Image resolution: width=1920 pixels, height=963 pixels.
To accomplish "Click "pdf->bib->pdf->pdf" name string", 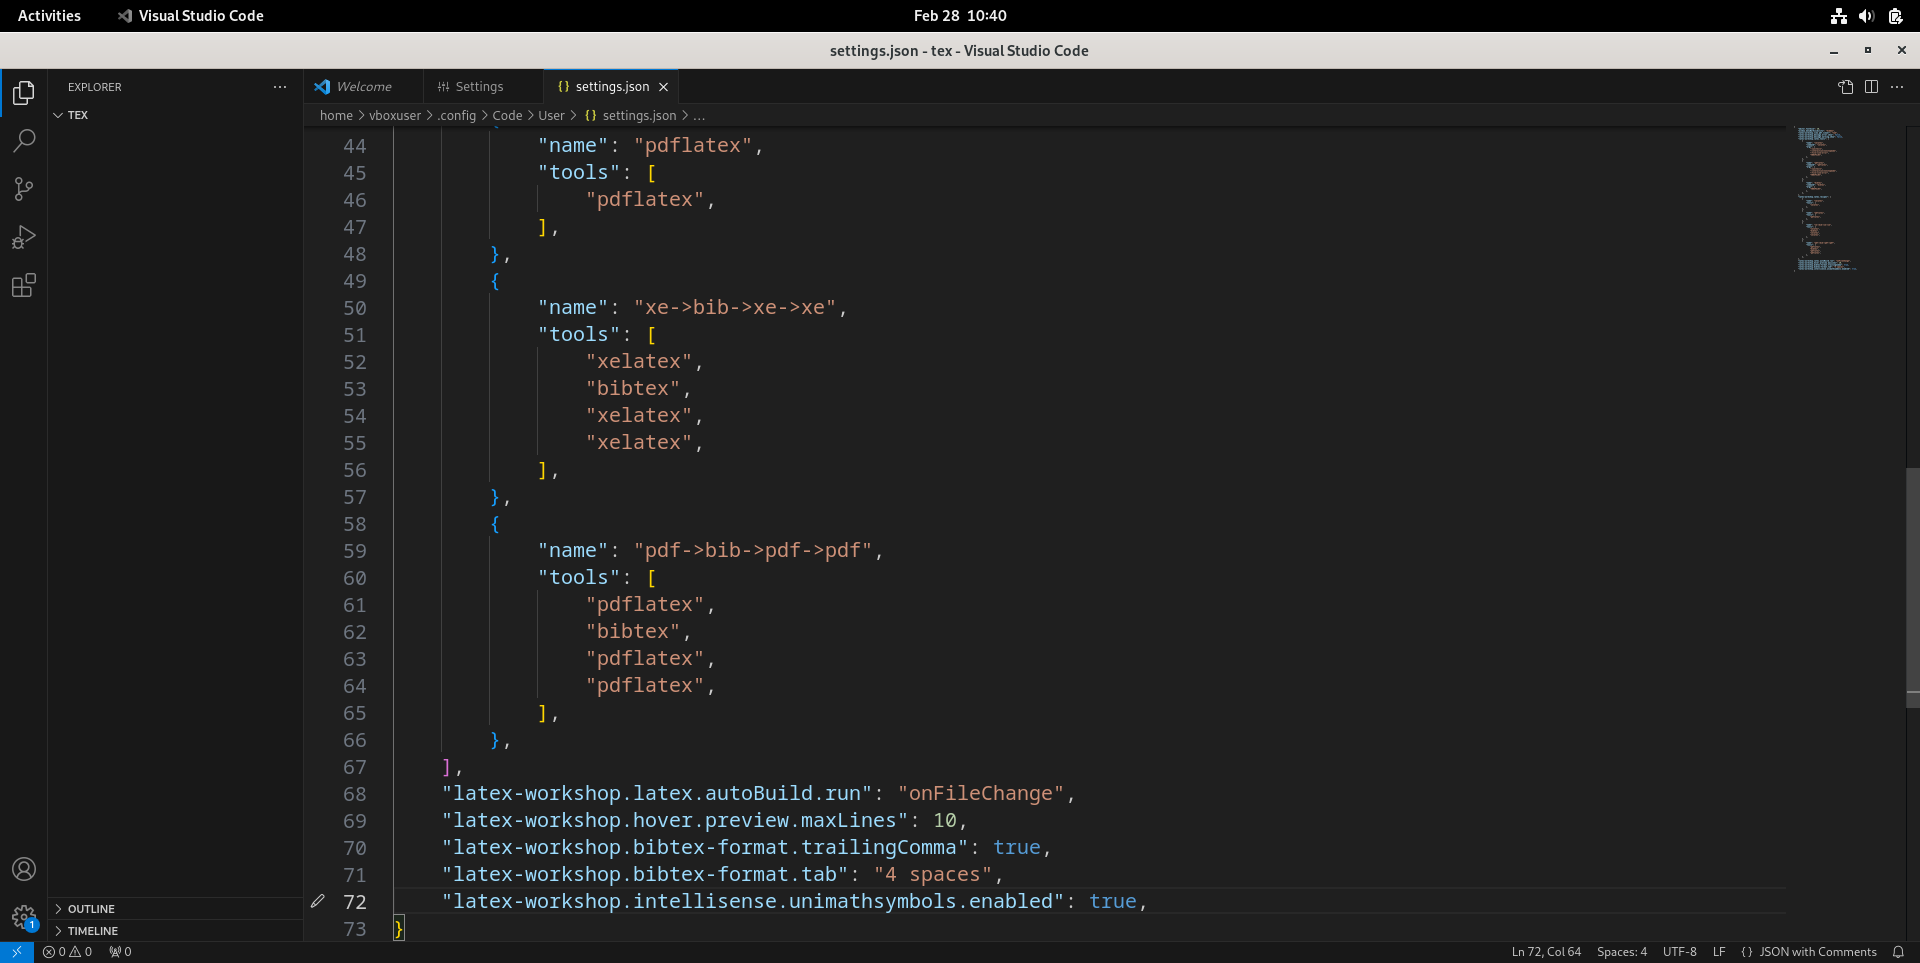I will coord(752,551).
